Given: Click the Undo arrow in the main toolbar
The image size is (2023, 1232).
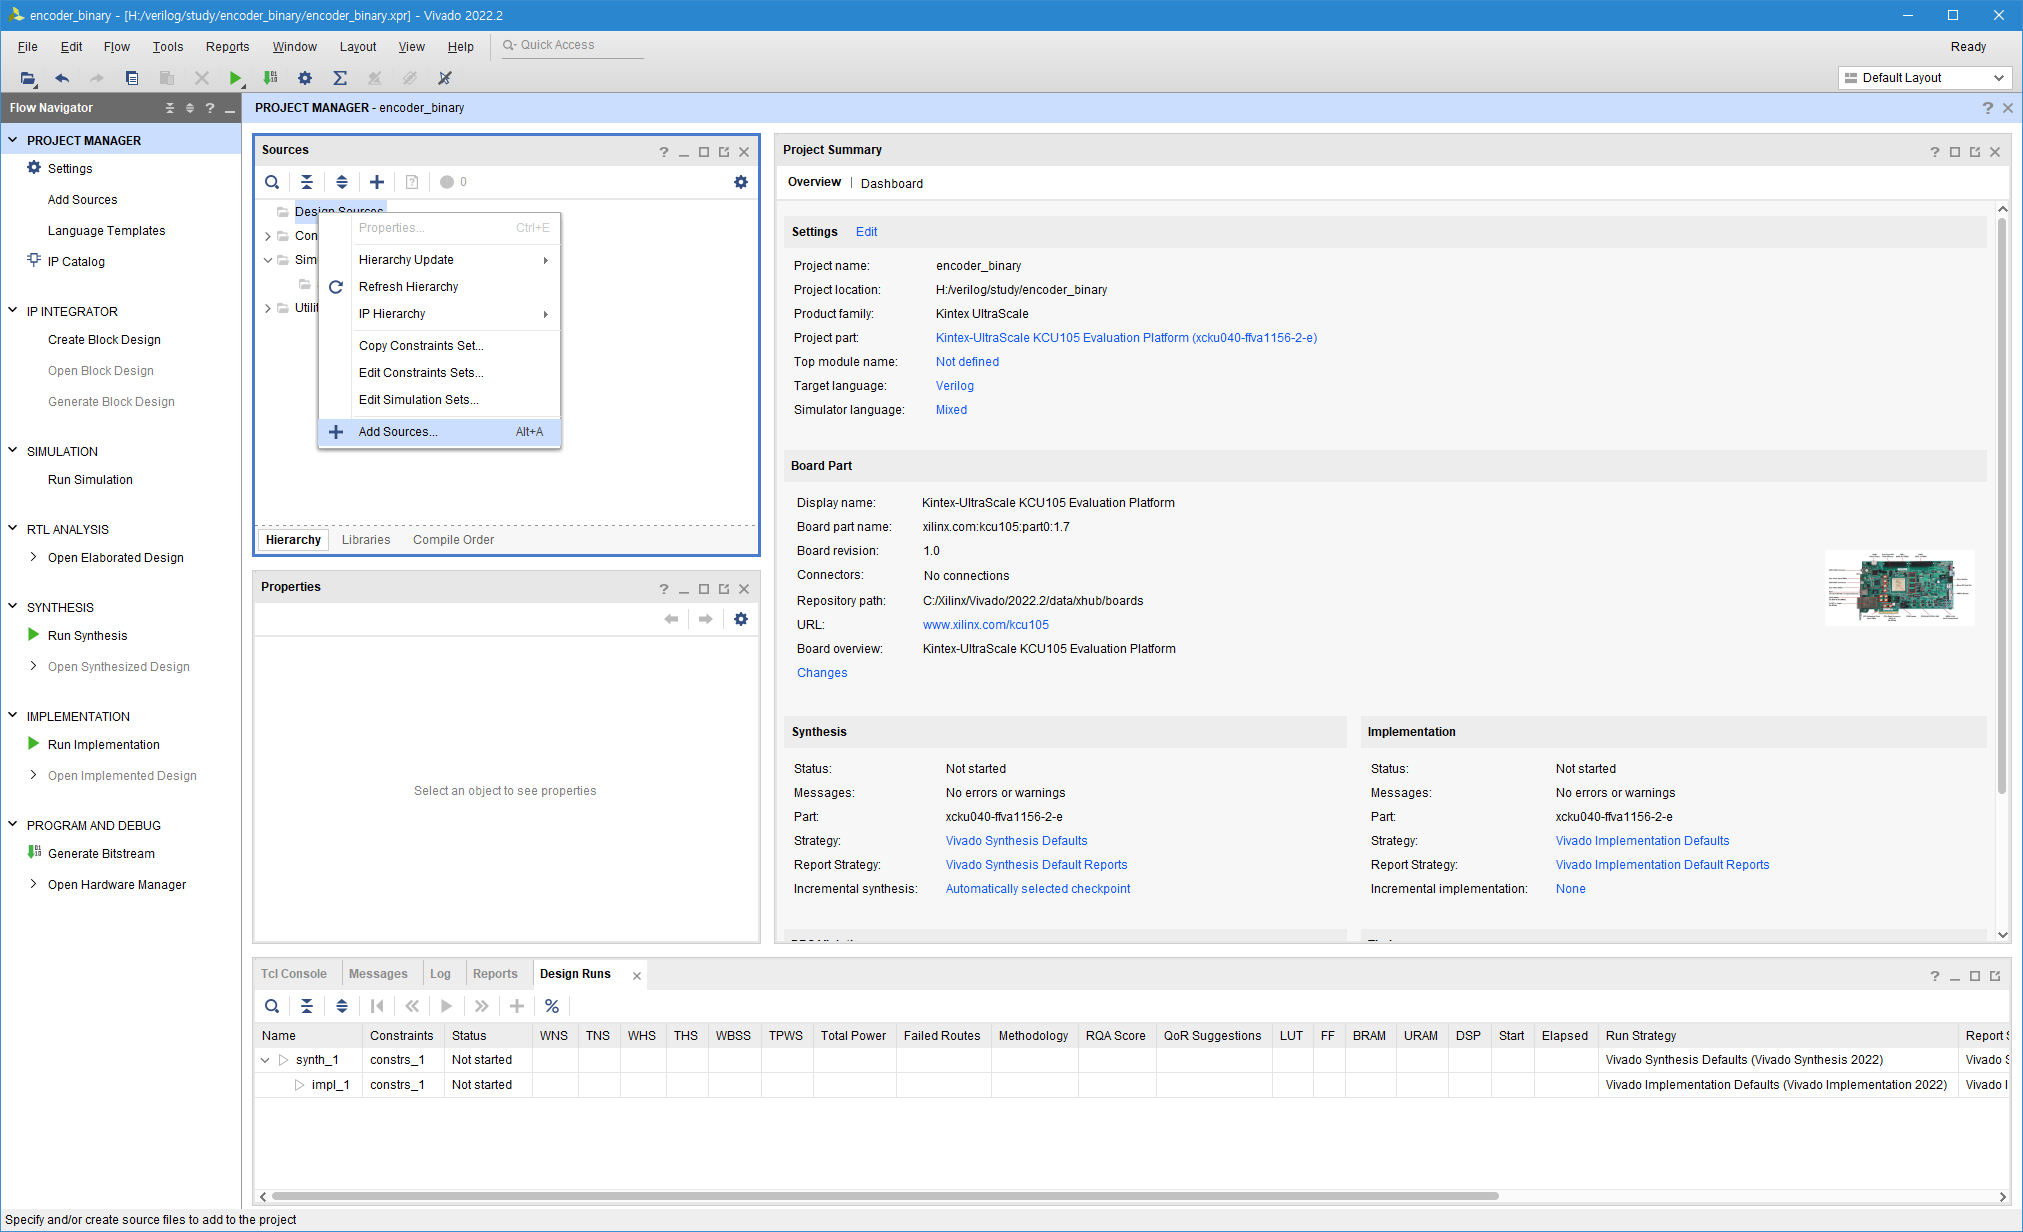Looking at the screenshot, I should point(62,78).
